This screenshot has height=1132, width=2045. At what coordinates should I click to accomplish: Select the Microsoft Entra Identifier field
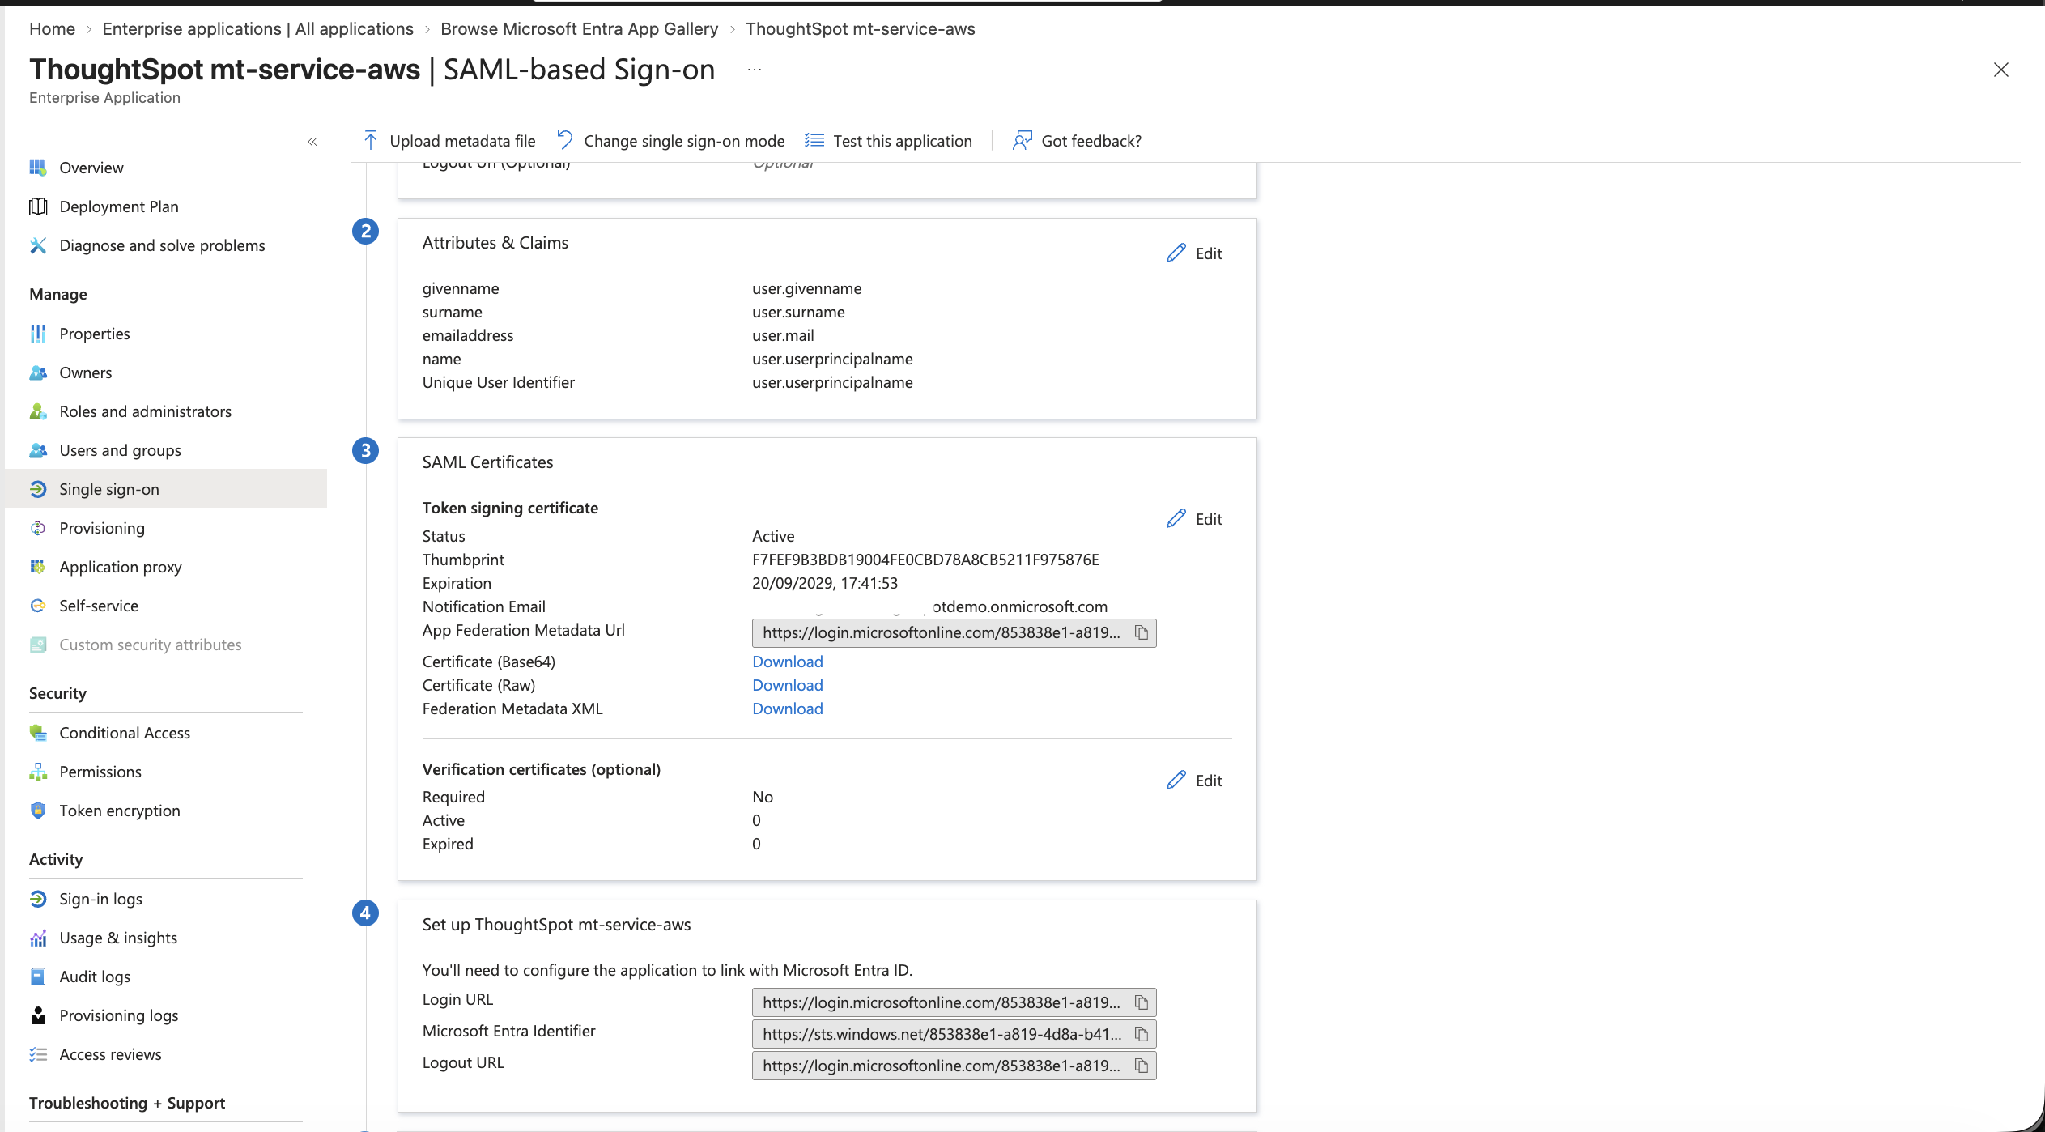tap(954, 1034)
